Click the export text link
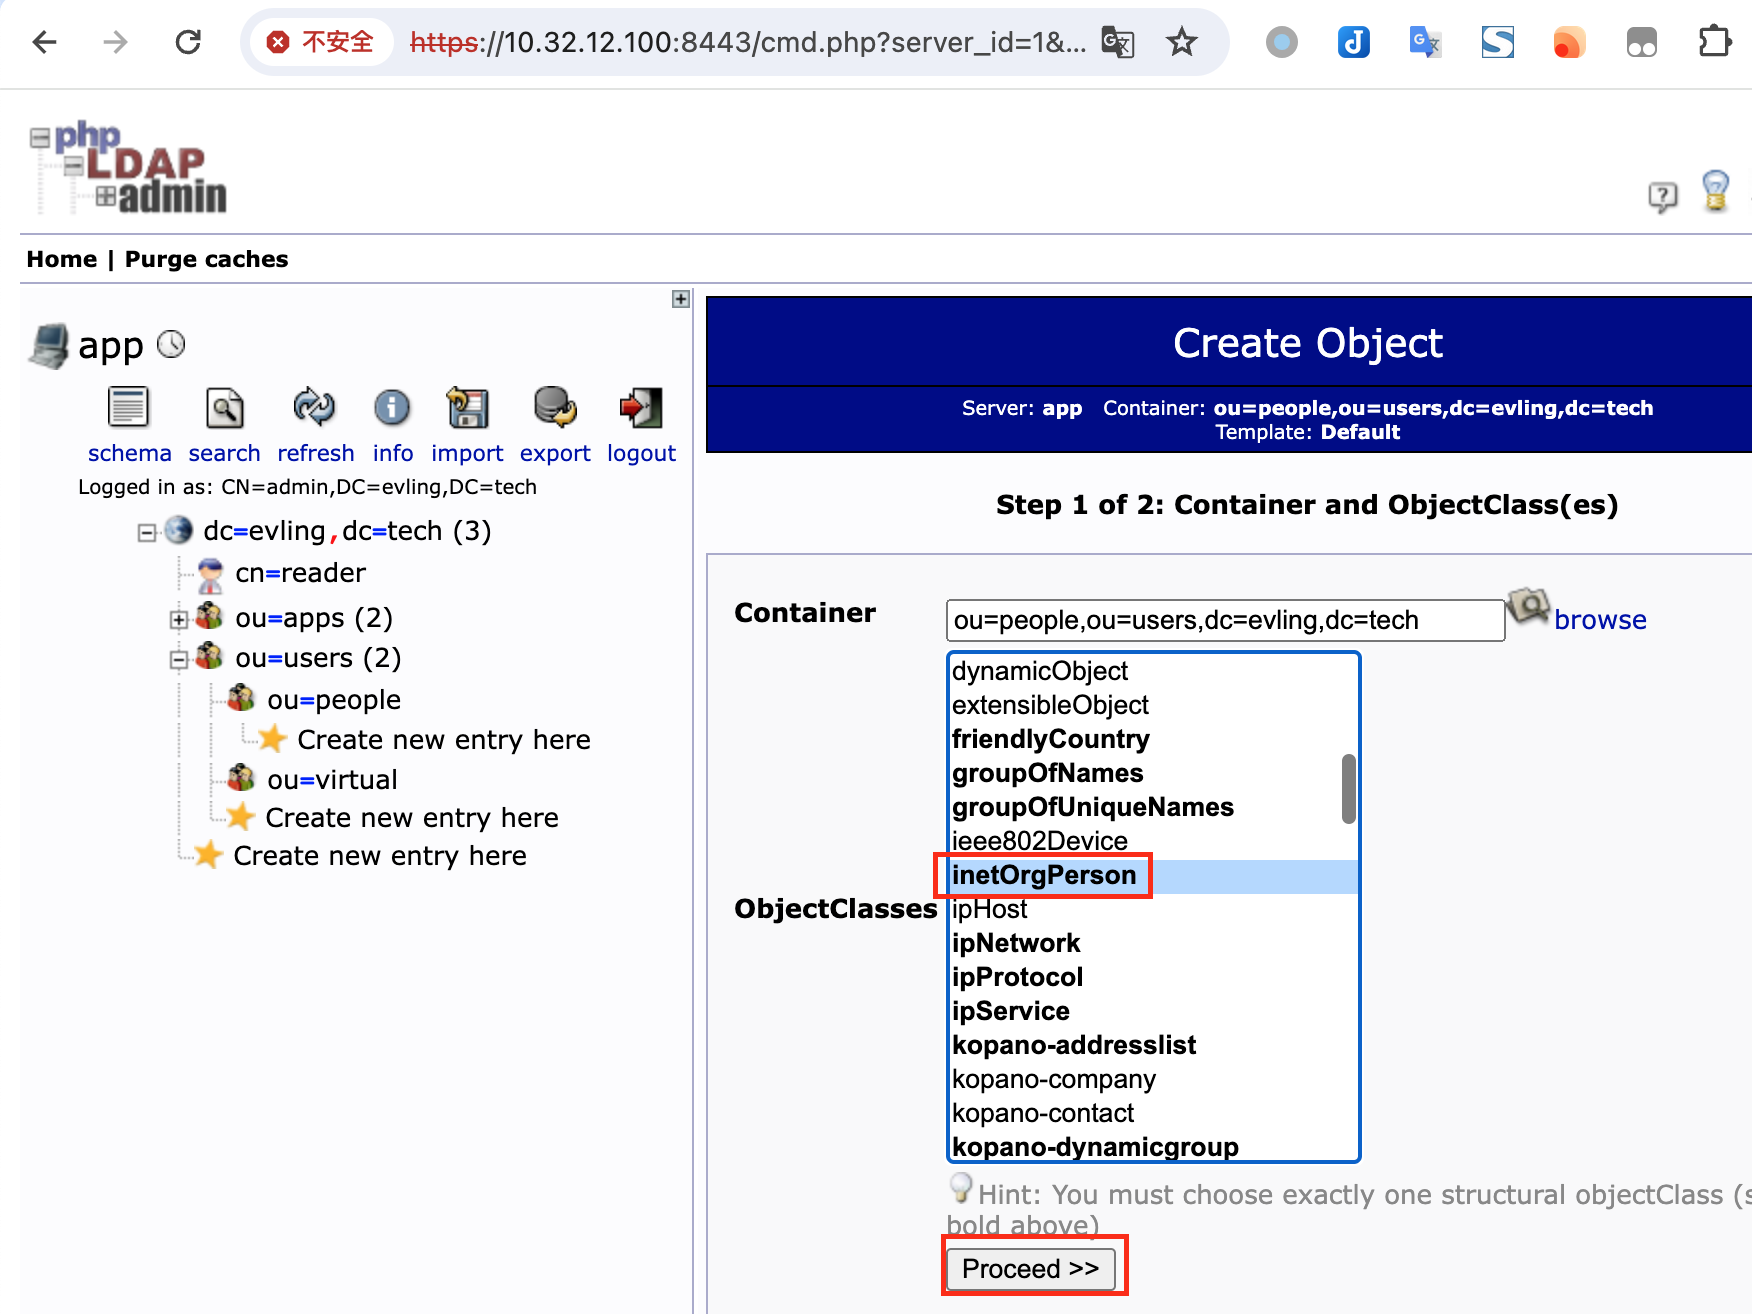Image resolution: width=1752 pixels, height=1314 pixels. (555, 453)
